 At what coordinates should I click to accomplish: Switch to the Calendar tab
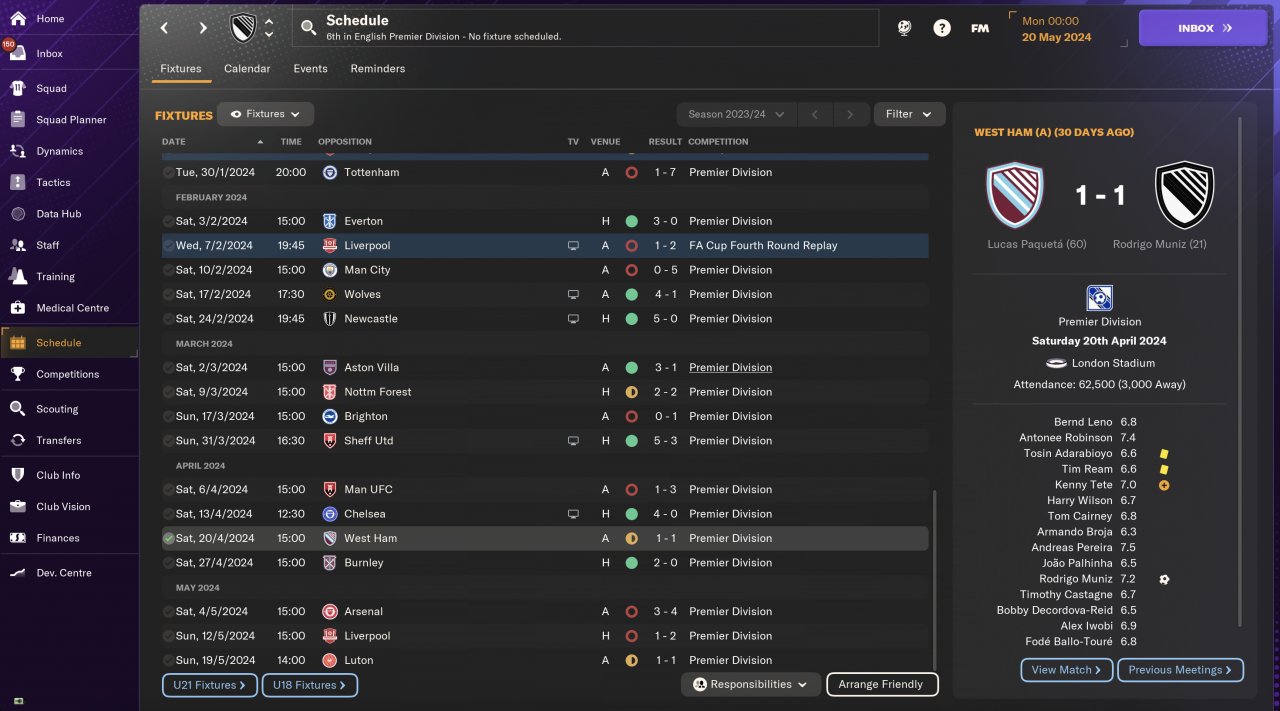[247, 69]
